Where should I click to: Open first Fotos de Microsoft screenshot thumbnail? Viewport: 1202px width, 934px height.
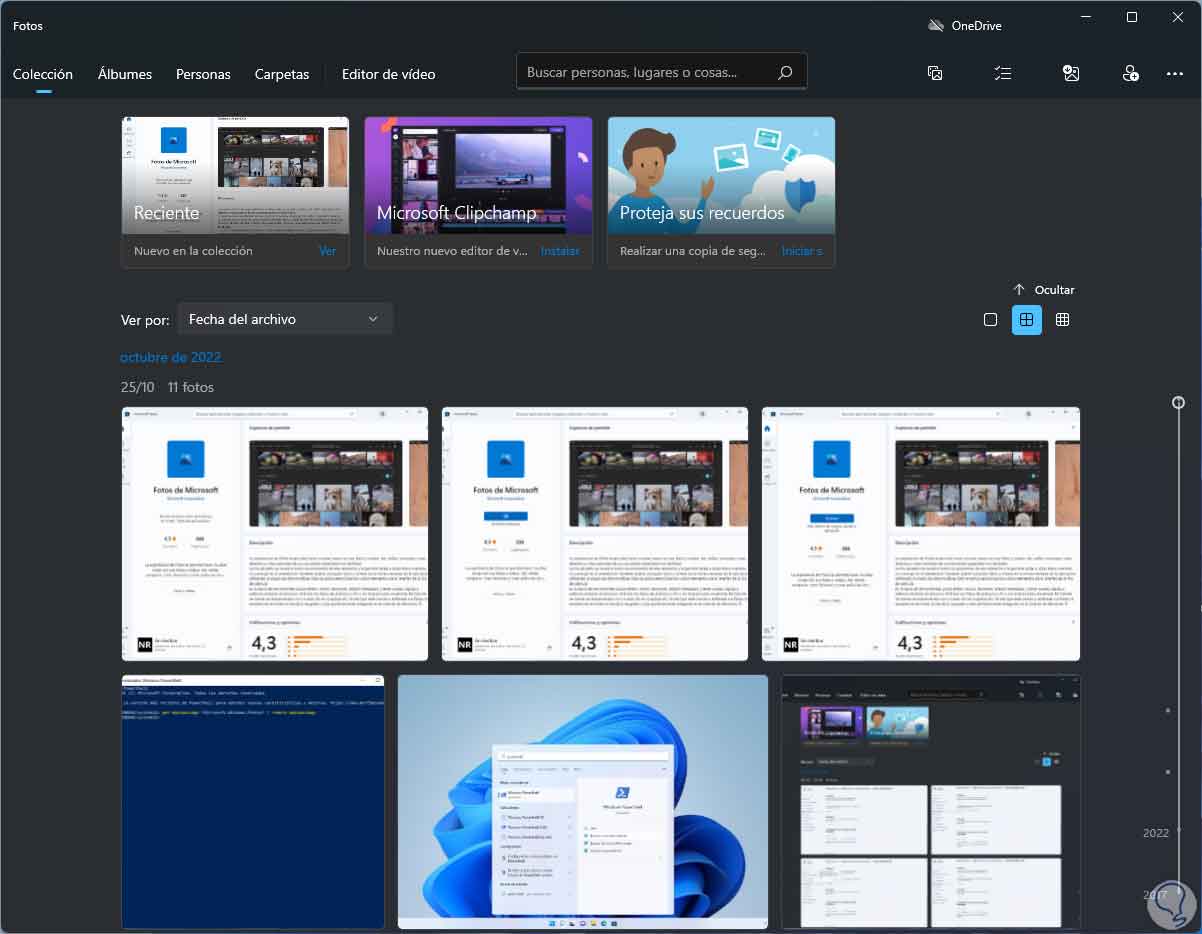(x=275, y=534)
